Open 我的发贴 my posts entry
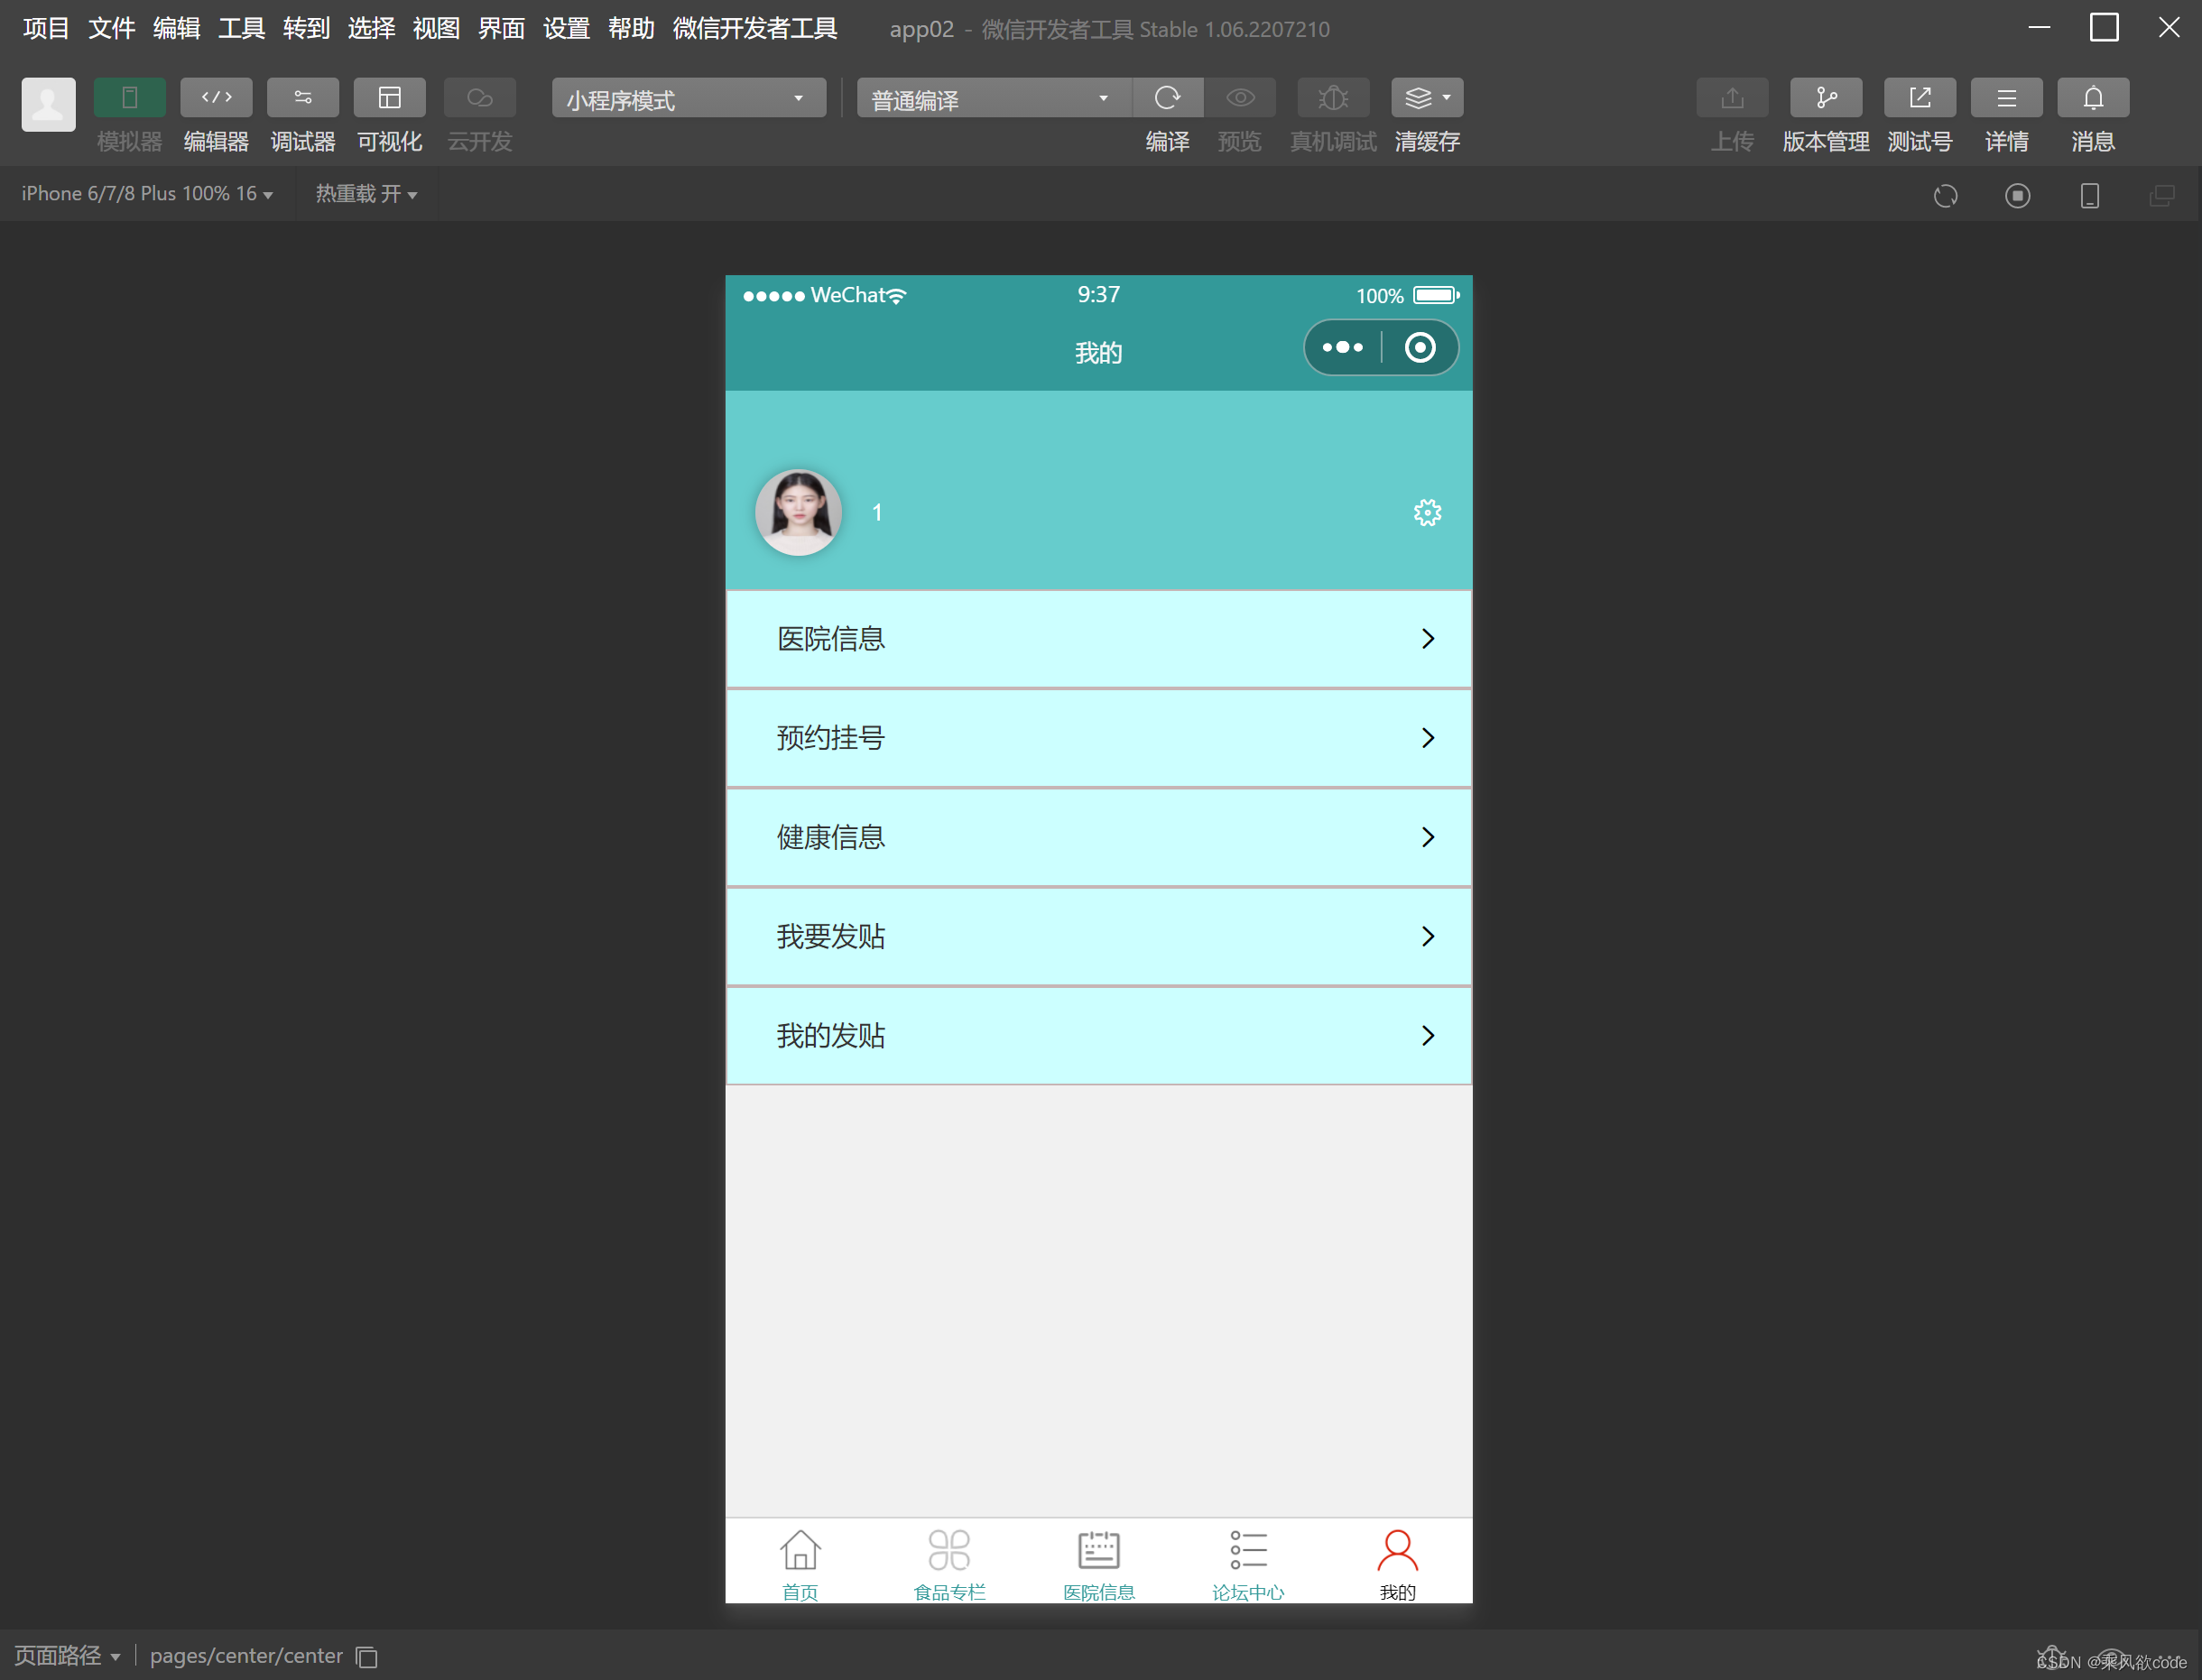Viewport: 2202px width, 1680px height. tap(1098, 1036)
